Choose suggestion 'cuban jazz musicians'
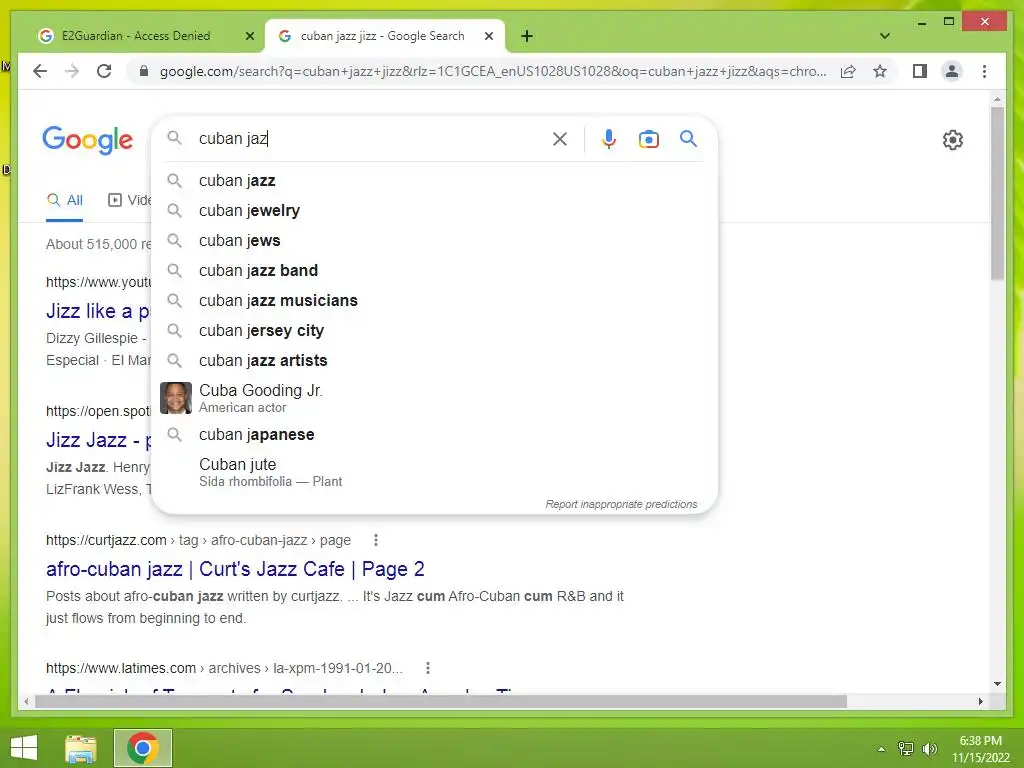The width and height of the screenshot is (1024, 768). tap(434, 300)
